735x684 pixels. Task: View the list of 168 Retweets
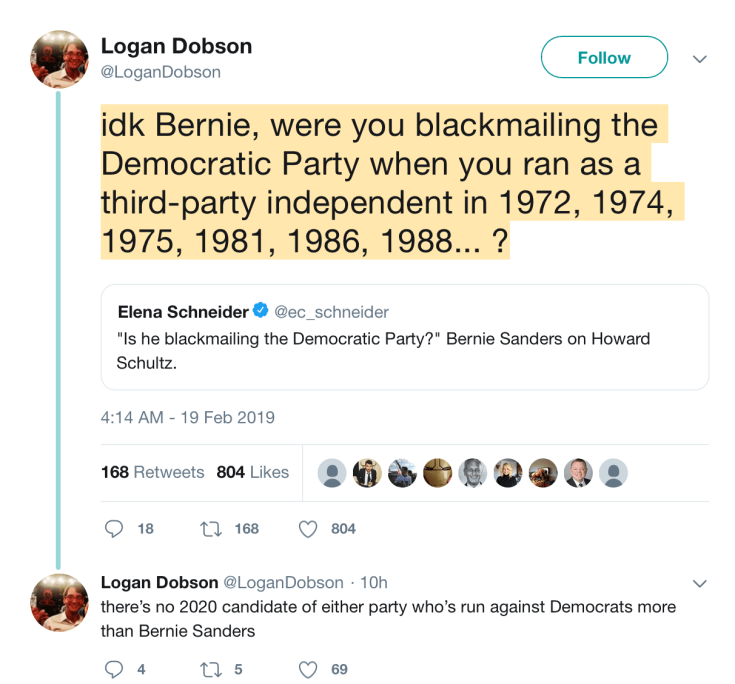[x=152, y=472]
